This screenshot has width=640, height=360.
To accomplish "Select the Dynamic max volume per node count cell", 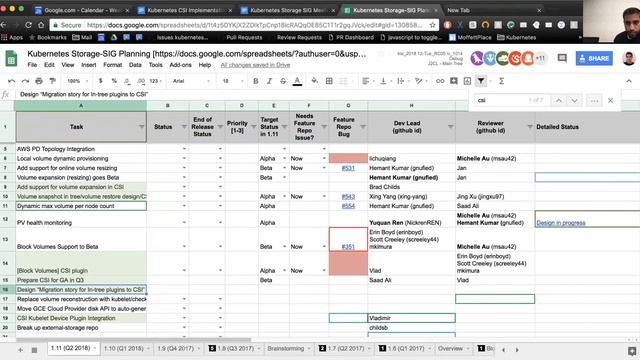I will tap(81, 206).
